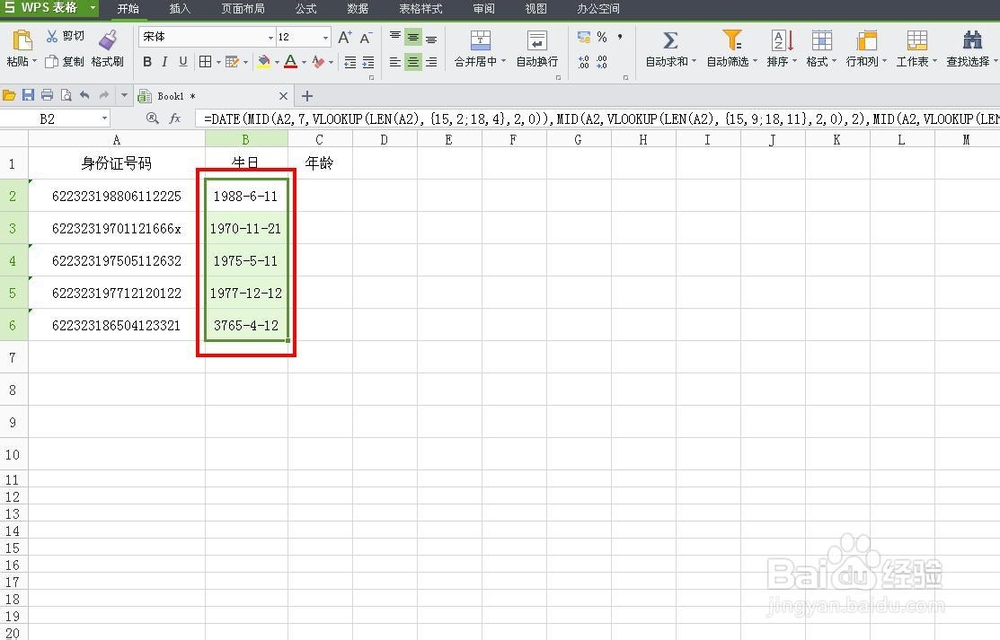
Task: Undo the last action
Action: [x=85, y=96]
